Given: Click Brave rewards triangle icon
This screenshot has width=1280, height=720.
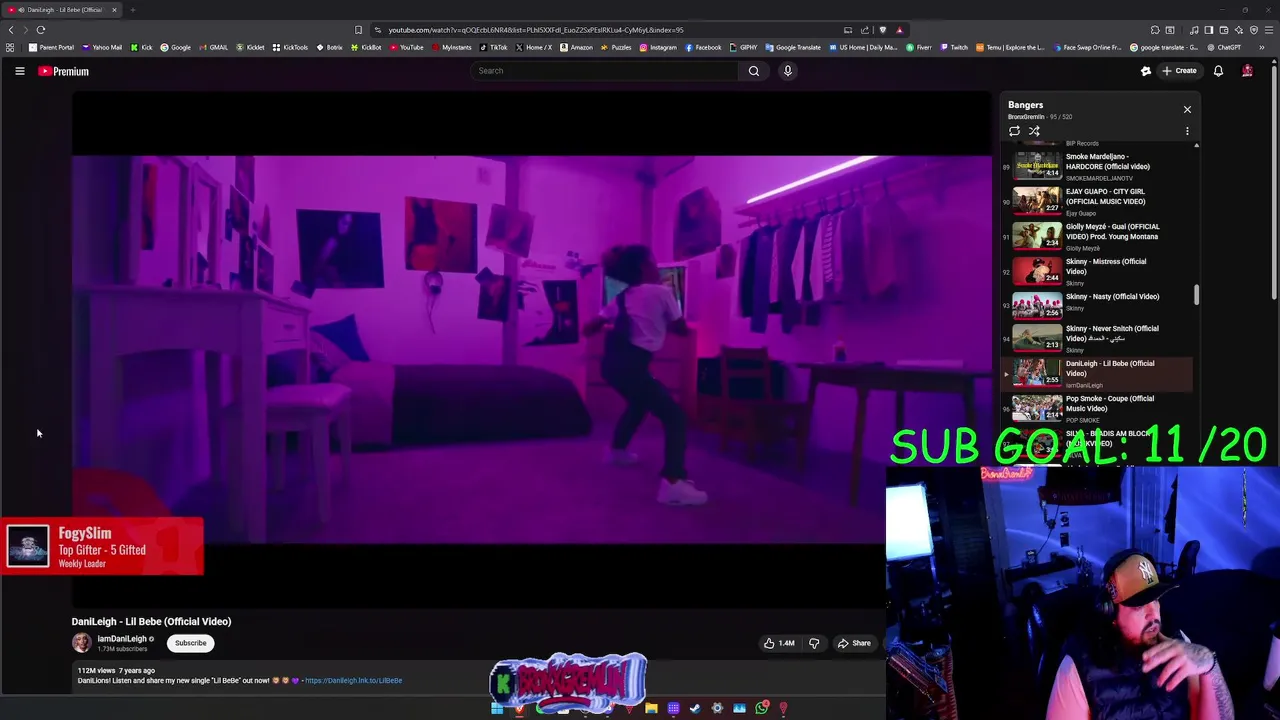Looking at the screenshot, I should 899,30.
